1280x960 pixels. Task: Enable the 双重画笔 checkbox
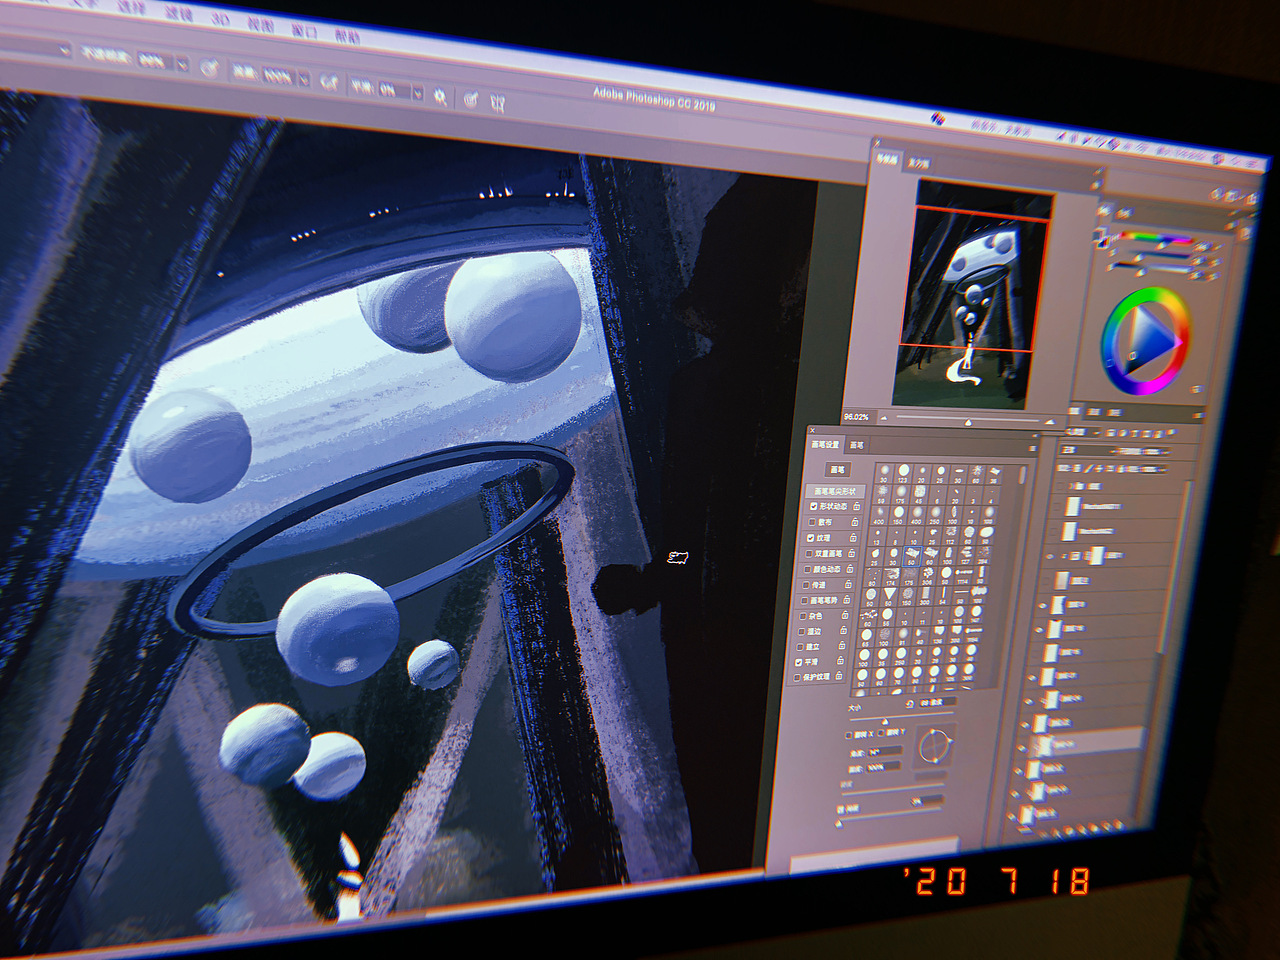point(808,553)
